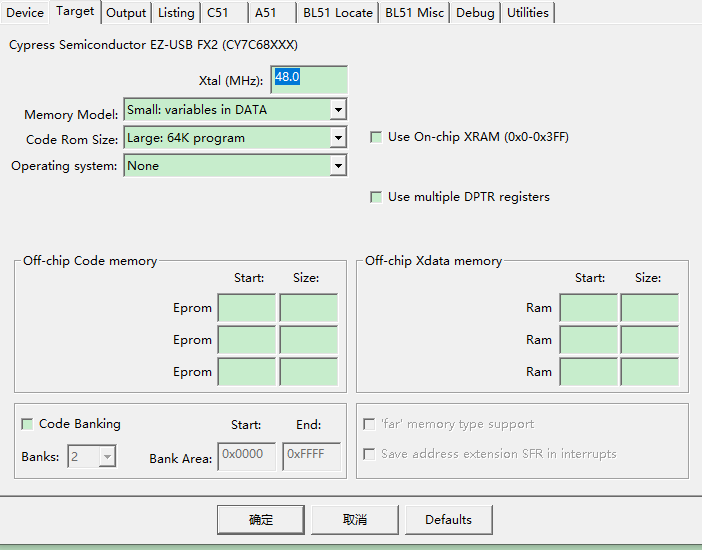Enable the Code Banking checkbox
Image resolution: width=702 pixels, height=550 pixels.
(x=27, y=424)
